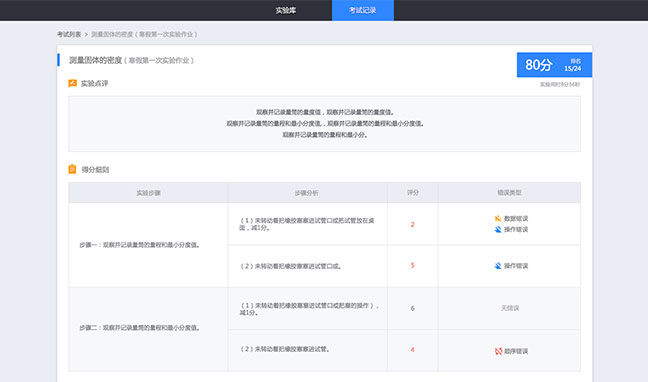Click the 无错误 cell
Viewport: 648px width, 382px height.
pos(510,308)
